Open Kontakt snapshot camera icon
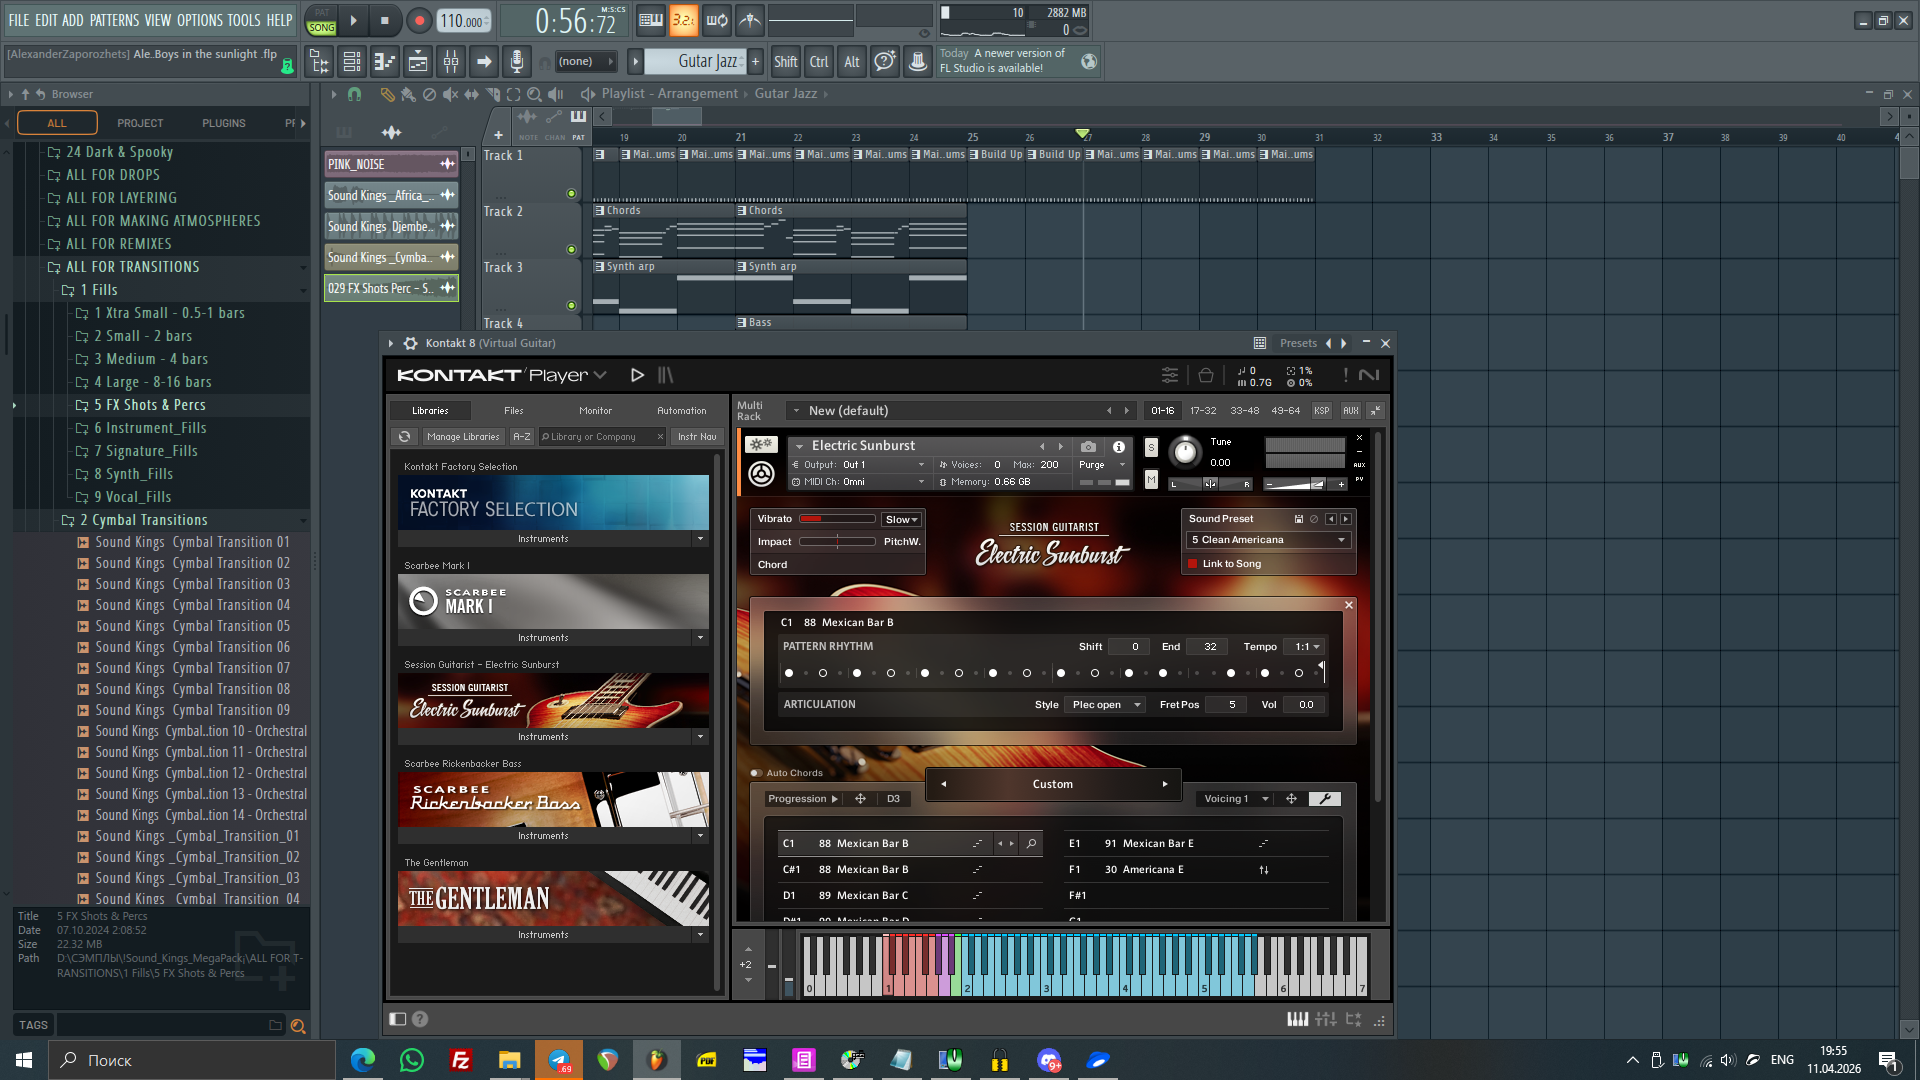This screenshot has height=1080, width=1920. pos(1088,447)
